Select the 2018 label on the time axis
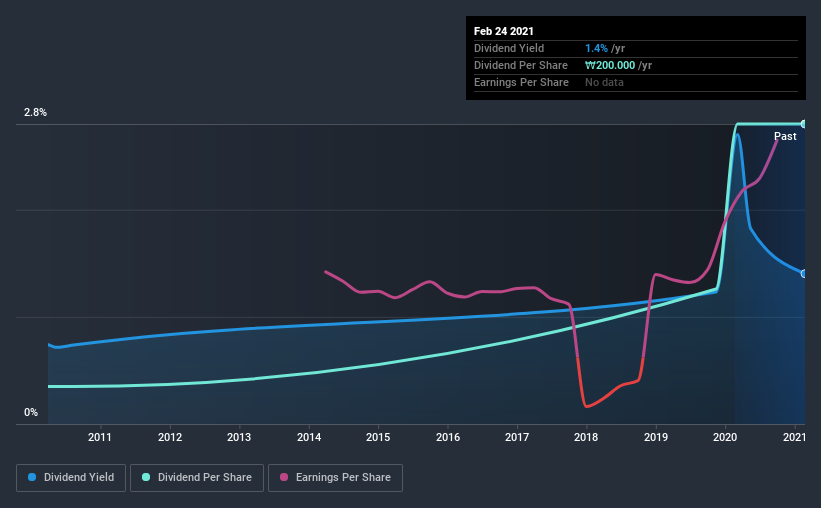Screen dimensions: 821x508 (x=586, y=437)
